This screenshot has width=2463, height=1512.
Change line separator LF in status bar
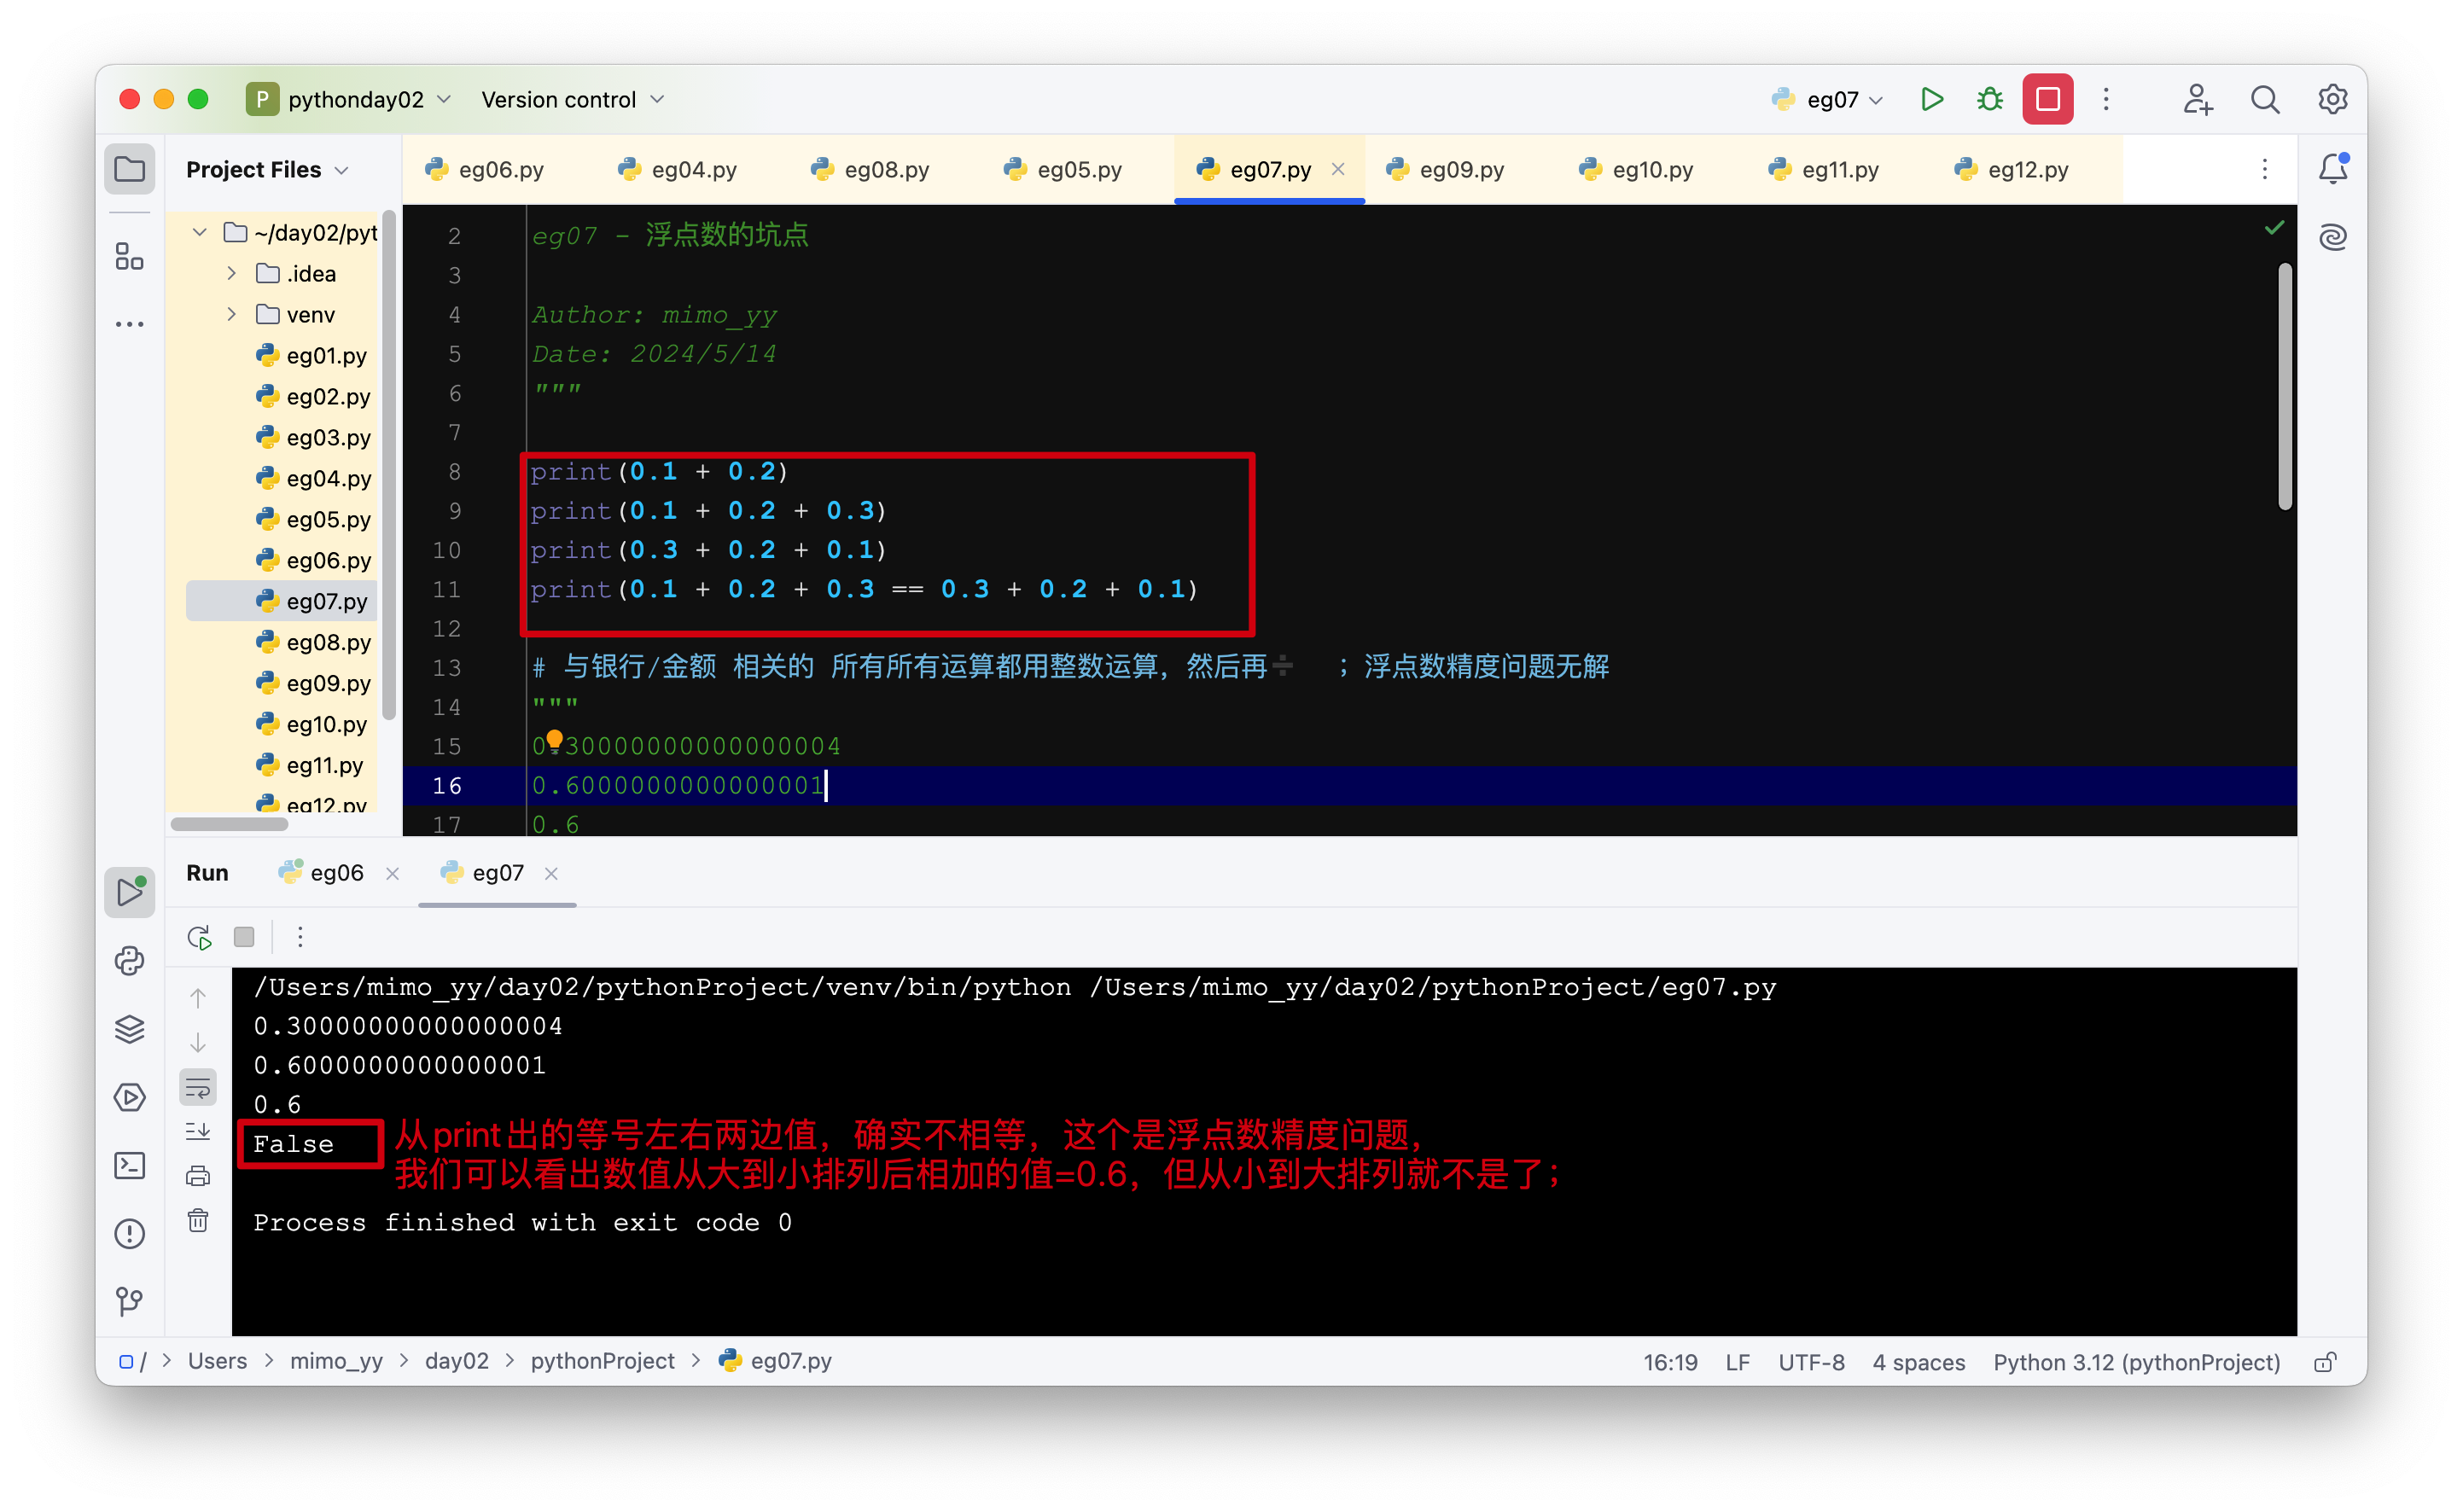point(1737,1362)
